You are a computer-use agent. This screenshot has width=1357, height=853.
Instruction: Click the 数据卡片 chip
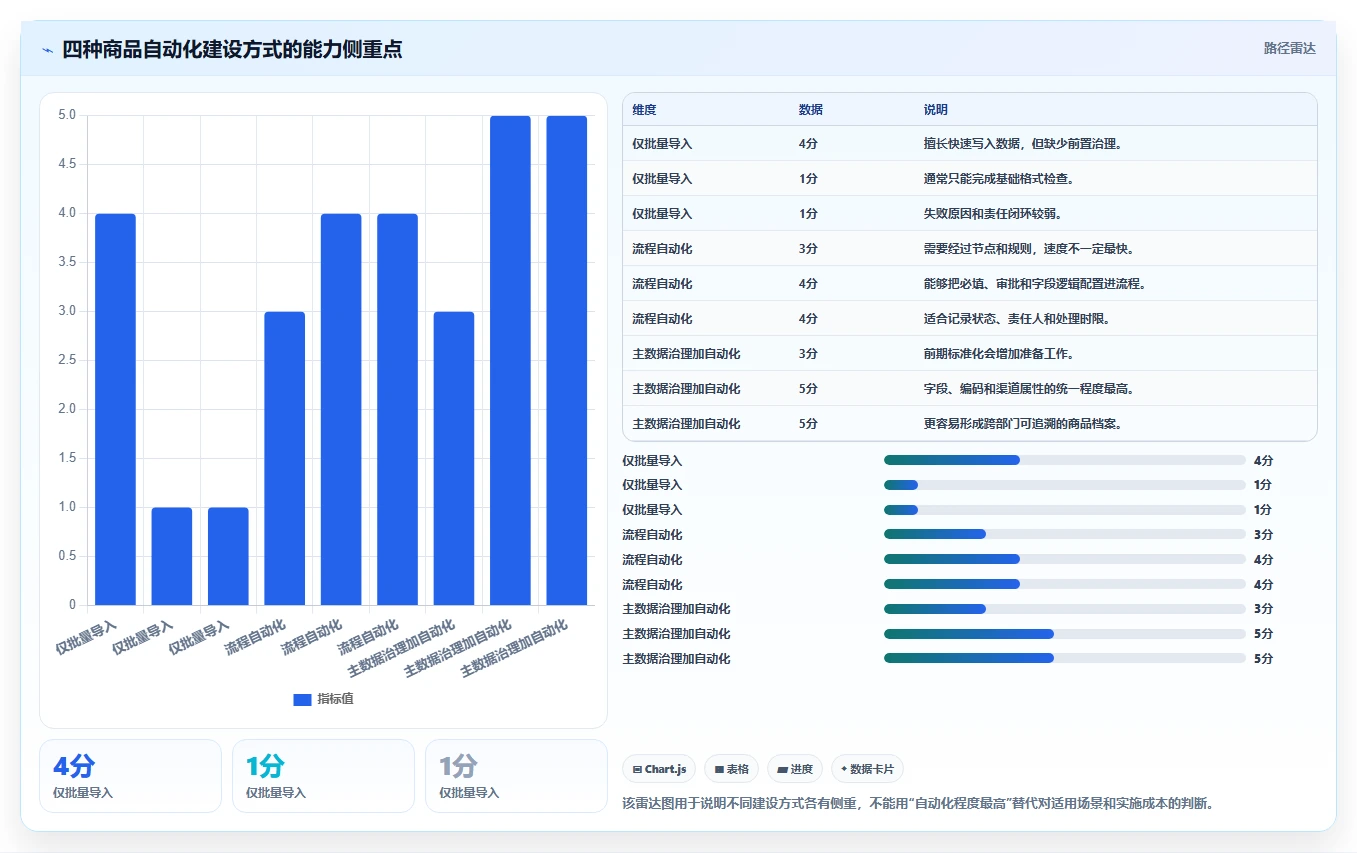868,769
